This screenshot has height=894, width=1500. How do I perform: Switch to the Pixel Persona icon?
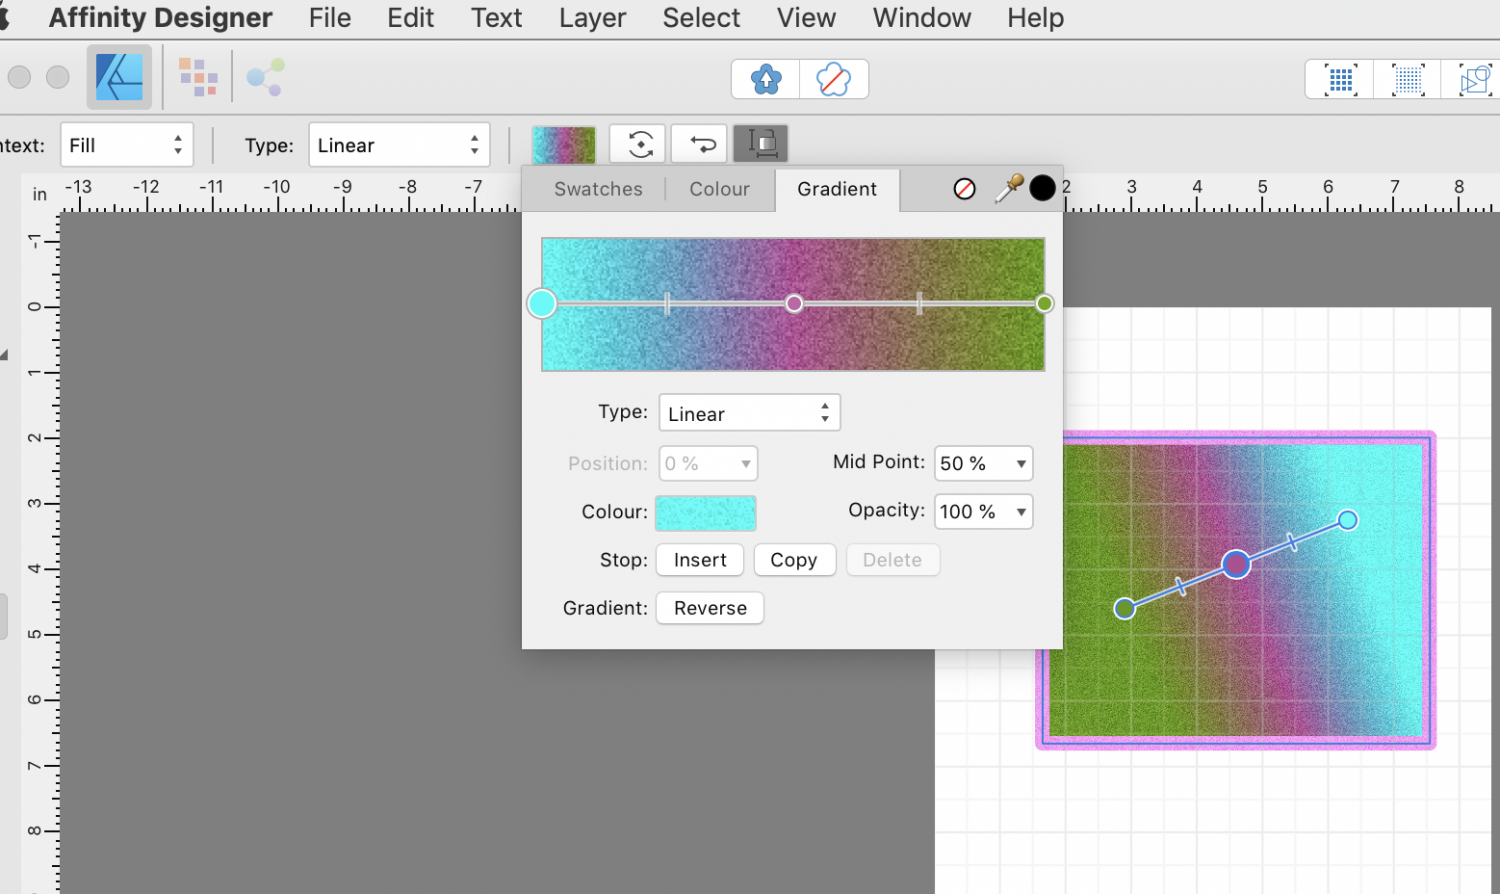pyautogui.click(x=198, y=77)
